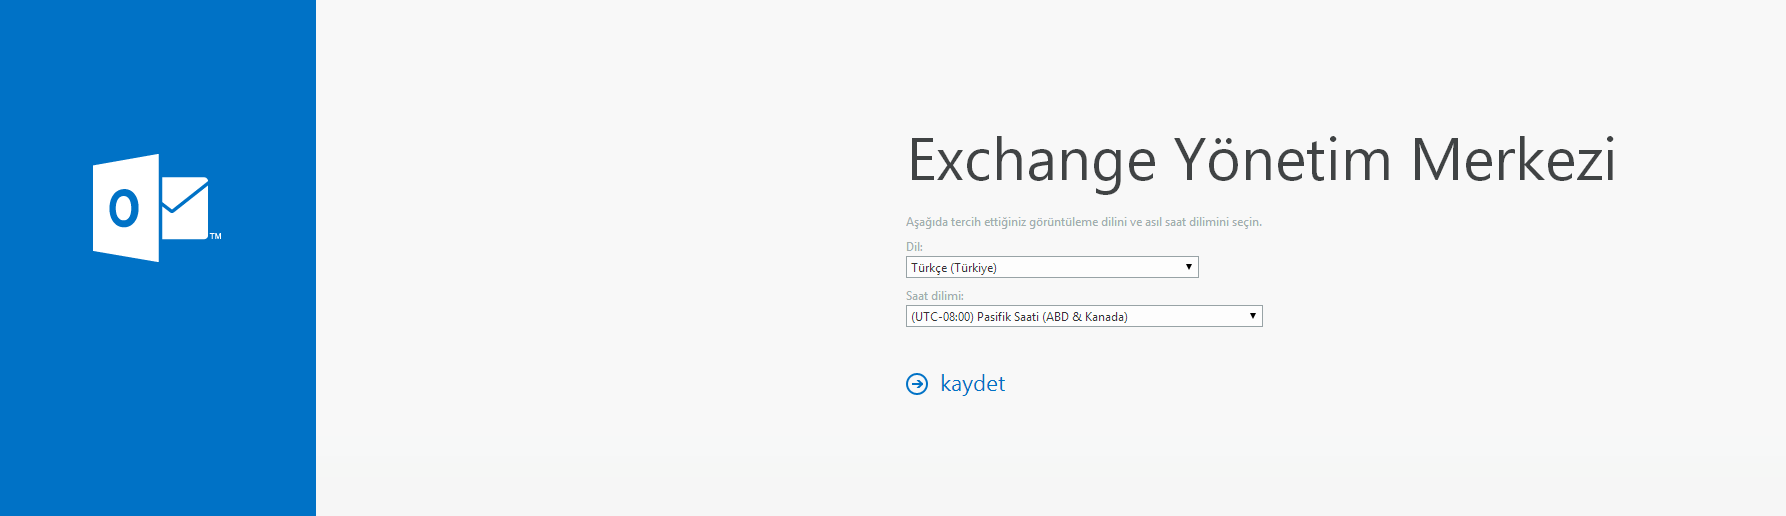Click the word Yönetim in the title
This screenshot has height=516, width=1786.
(1283, 160)
